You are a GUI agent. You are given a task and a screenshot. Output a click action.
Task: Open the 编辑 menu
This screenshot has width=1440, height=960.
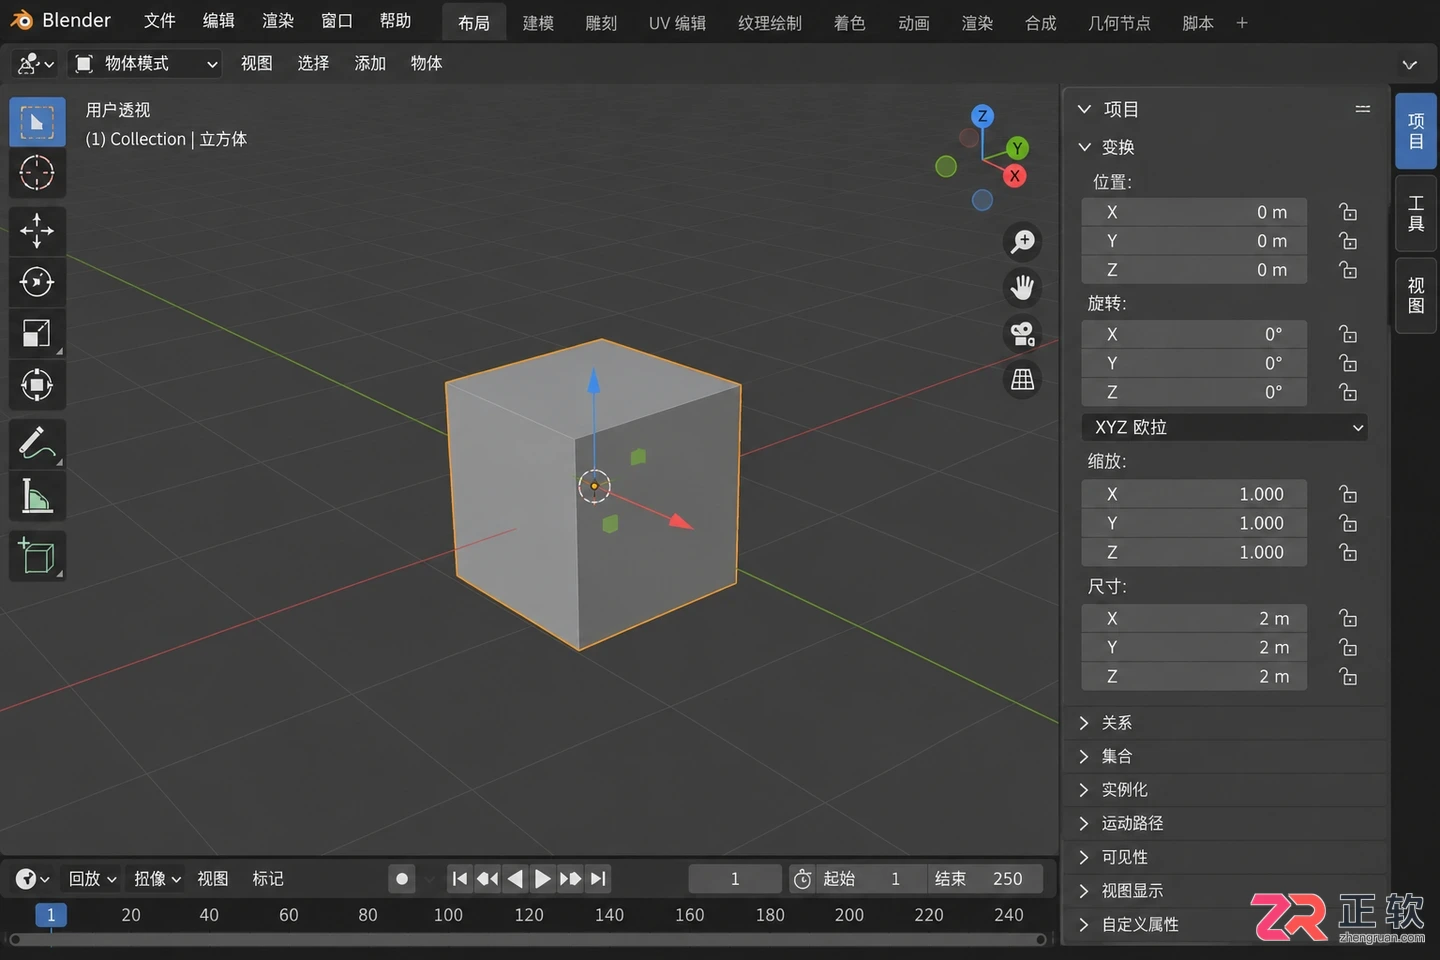coord(218,21)
